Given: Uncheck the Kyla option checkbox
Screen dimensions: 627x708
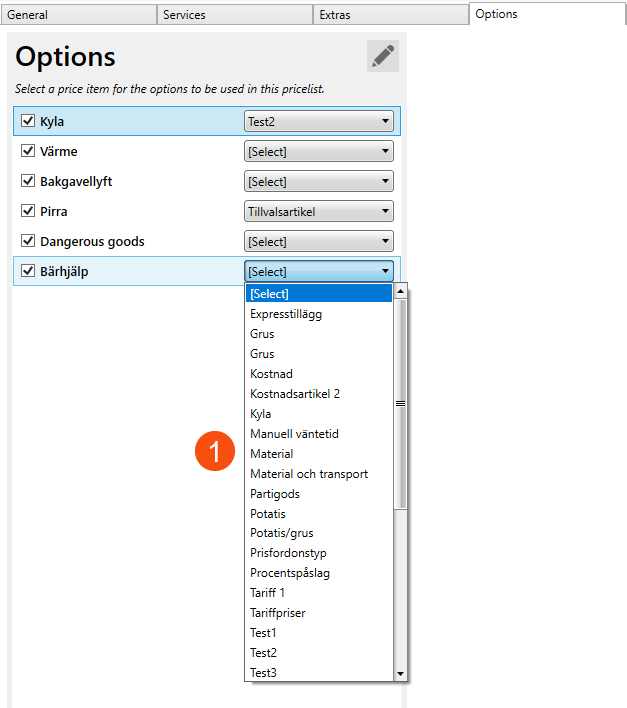Looking at the screenshot, I should pyautogui.click(x=28, y=122).
